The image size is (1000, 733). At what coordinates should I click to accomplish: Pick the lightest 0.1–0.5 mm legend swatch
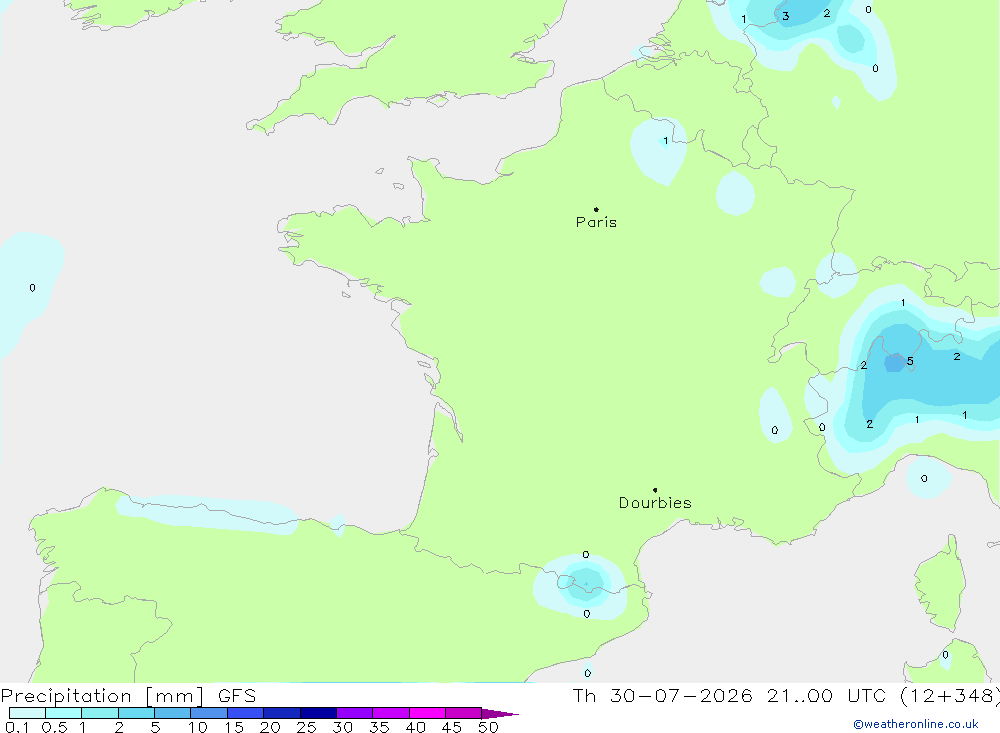pos(27,713)
